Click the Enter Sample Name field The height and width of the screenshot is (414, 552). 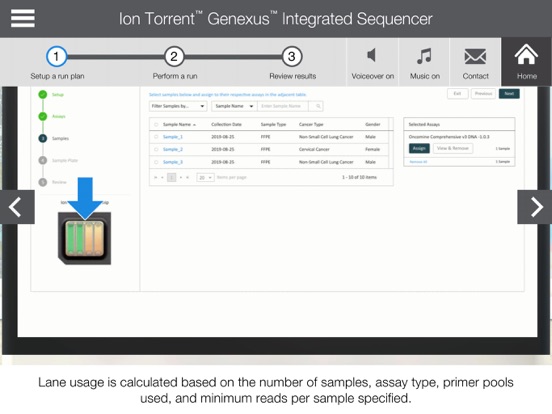coord(283,106)
